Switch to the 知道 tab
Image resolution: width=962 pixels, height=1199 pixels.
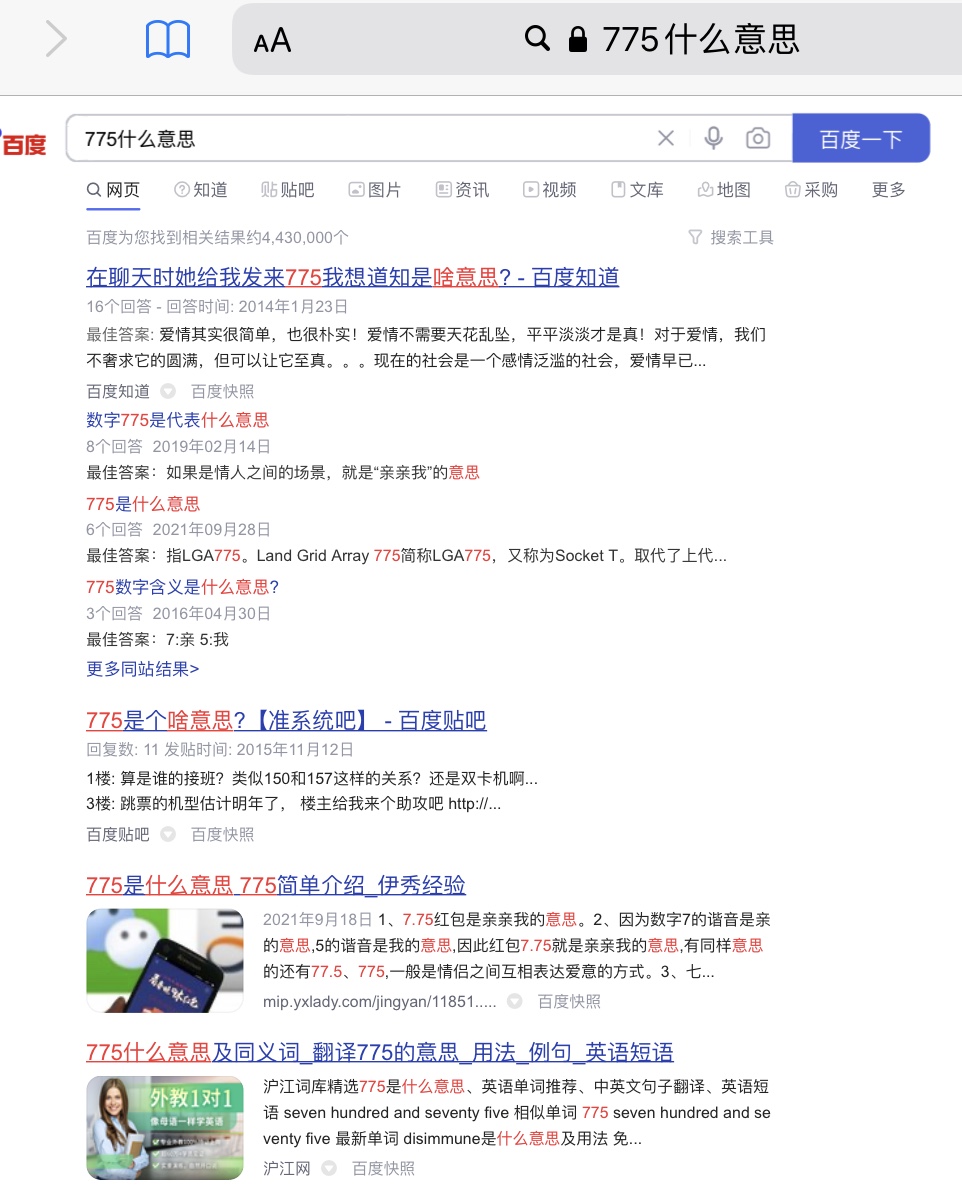[x=201, y=190]
